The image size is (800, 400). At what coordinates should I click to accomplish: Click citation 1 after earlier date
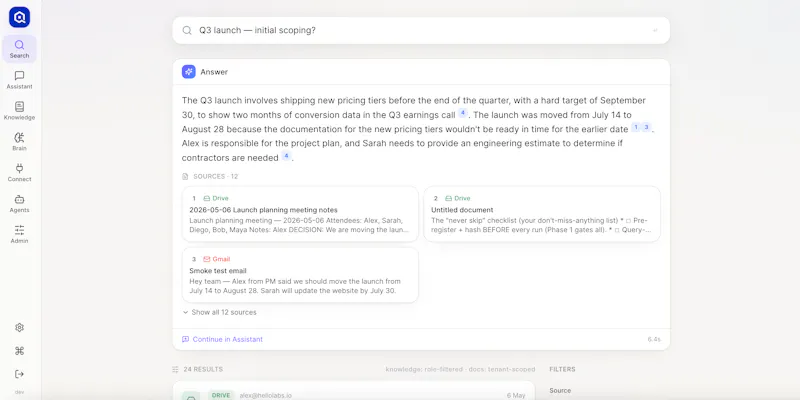click(x=636, y=128)
